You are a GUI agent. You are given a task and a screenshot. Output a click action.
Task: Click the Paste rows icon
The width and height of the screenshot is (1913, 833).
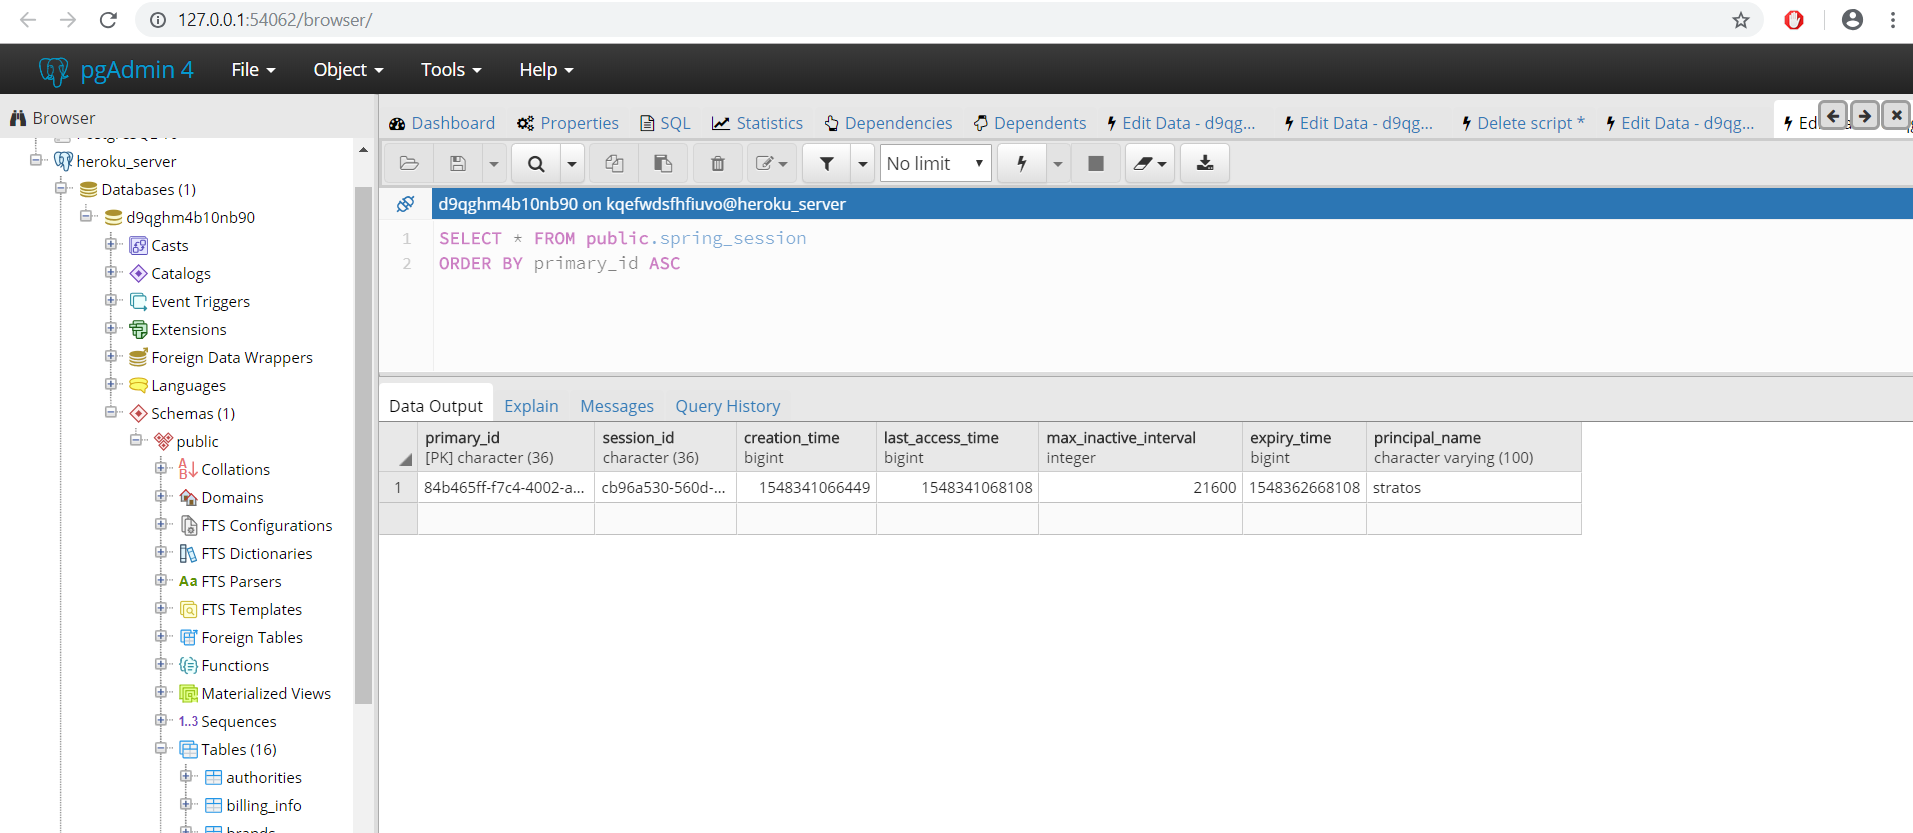(x=662, y=163)
